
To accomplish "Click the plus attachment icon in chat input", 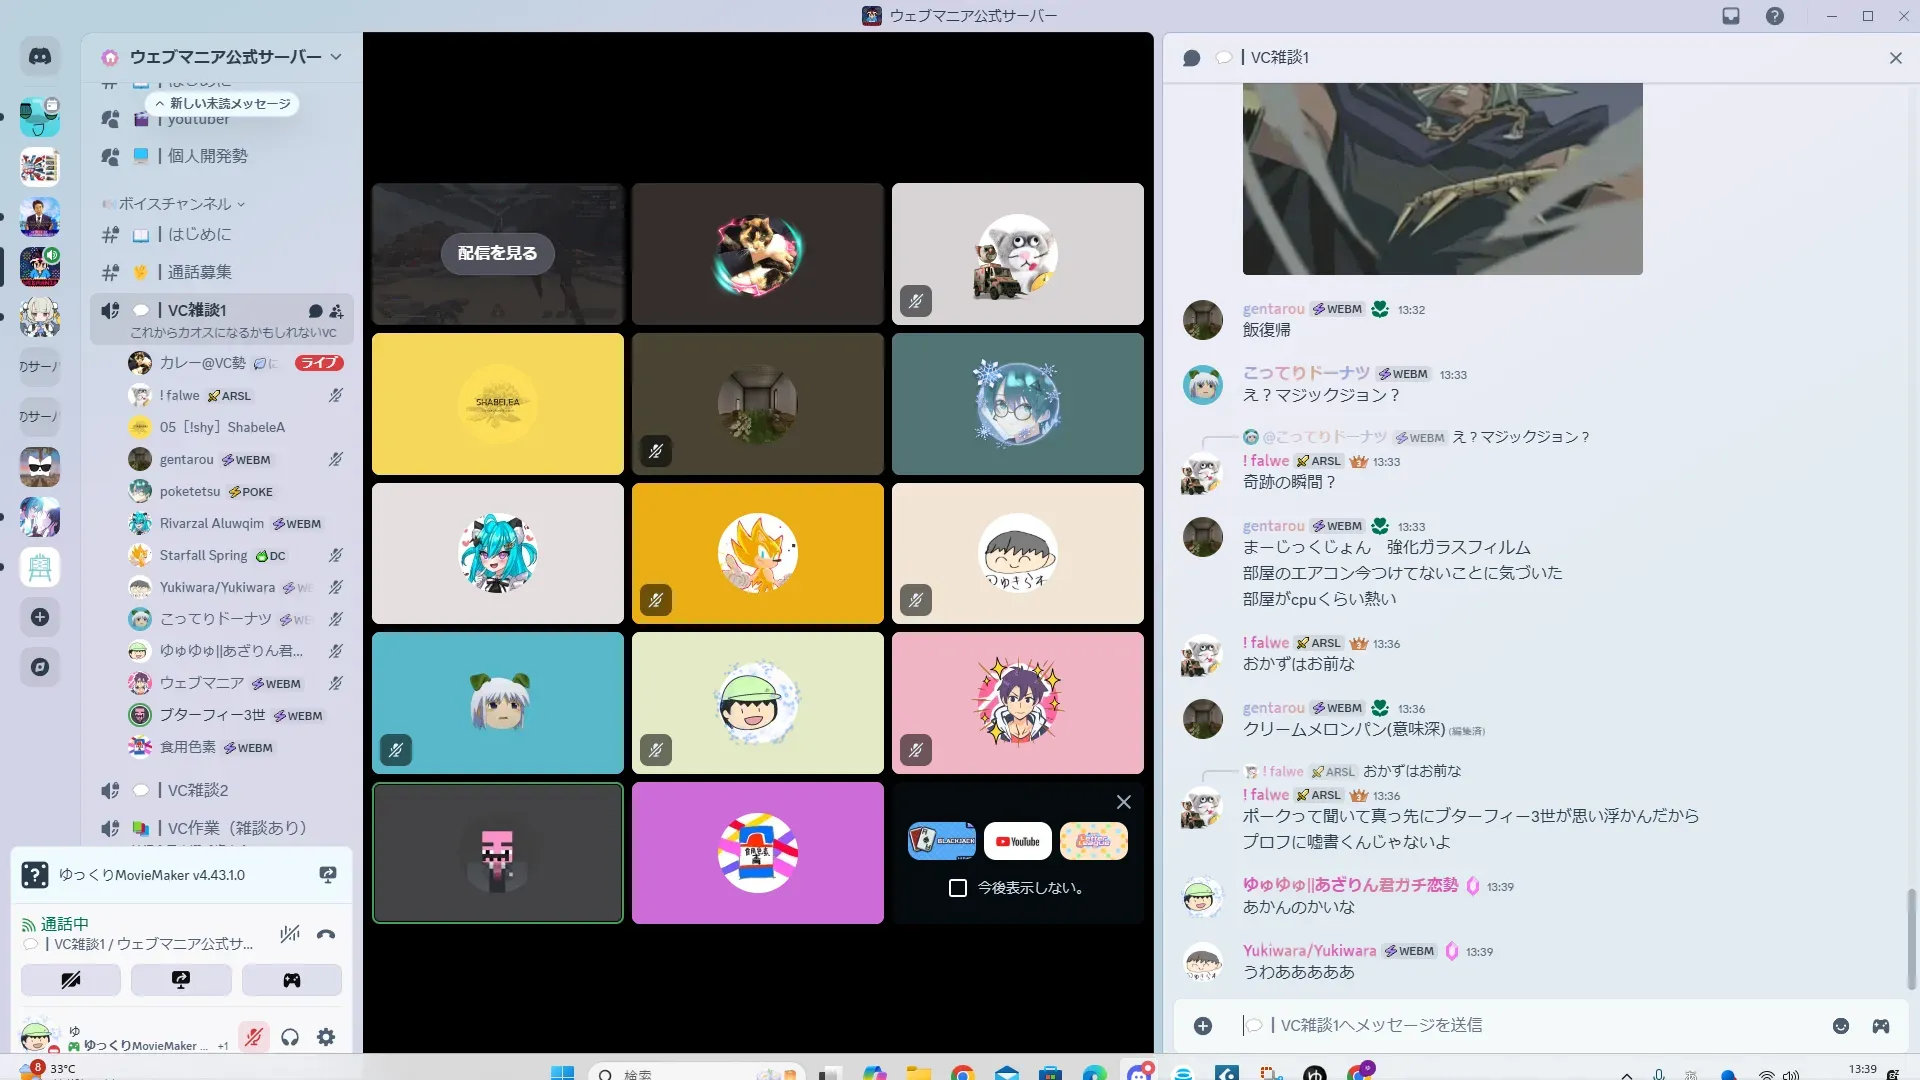I will tap(1203, 1026).
